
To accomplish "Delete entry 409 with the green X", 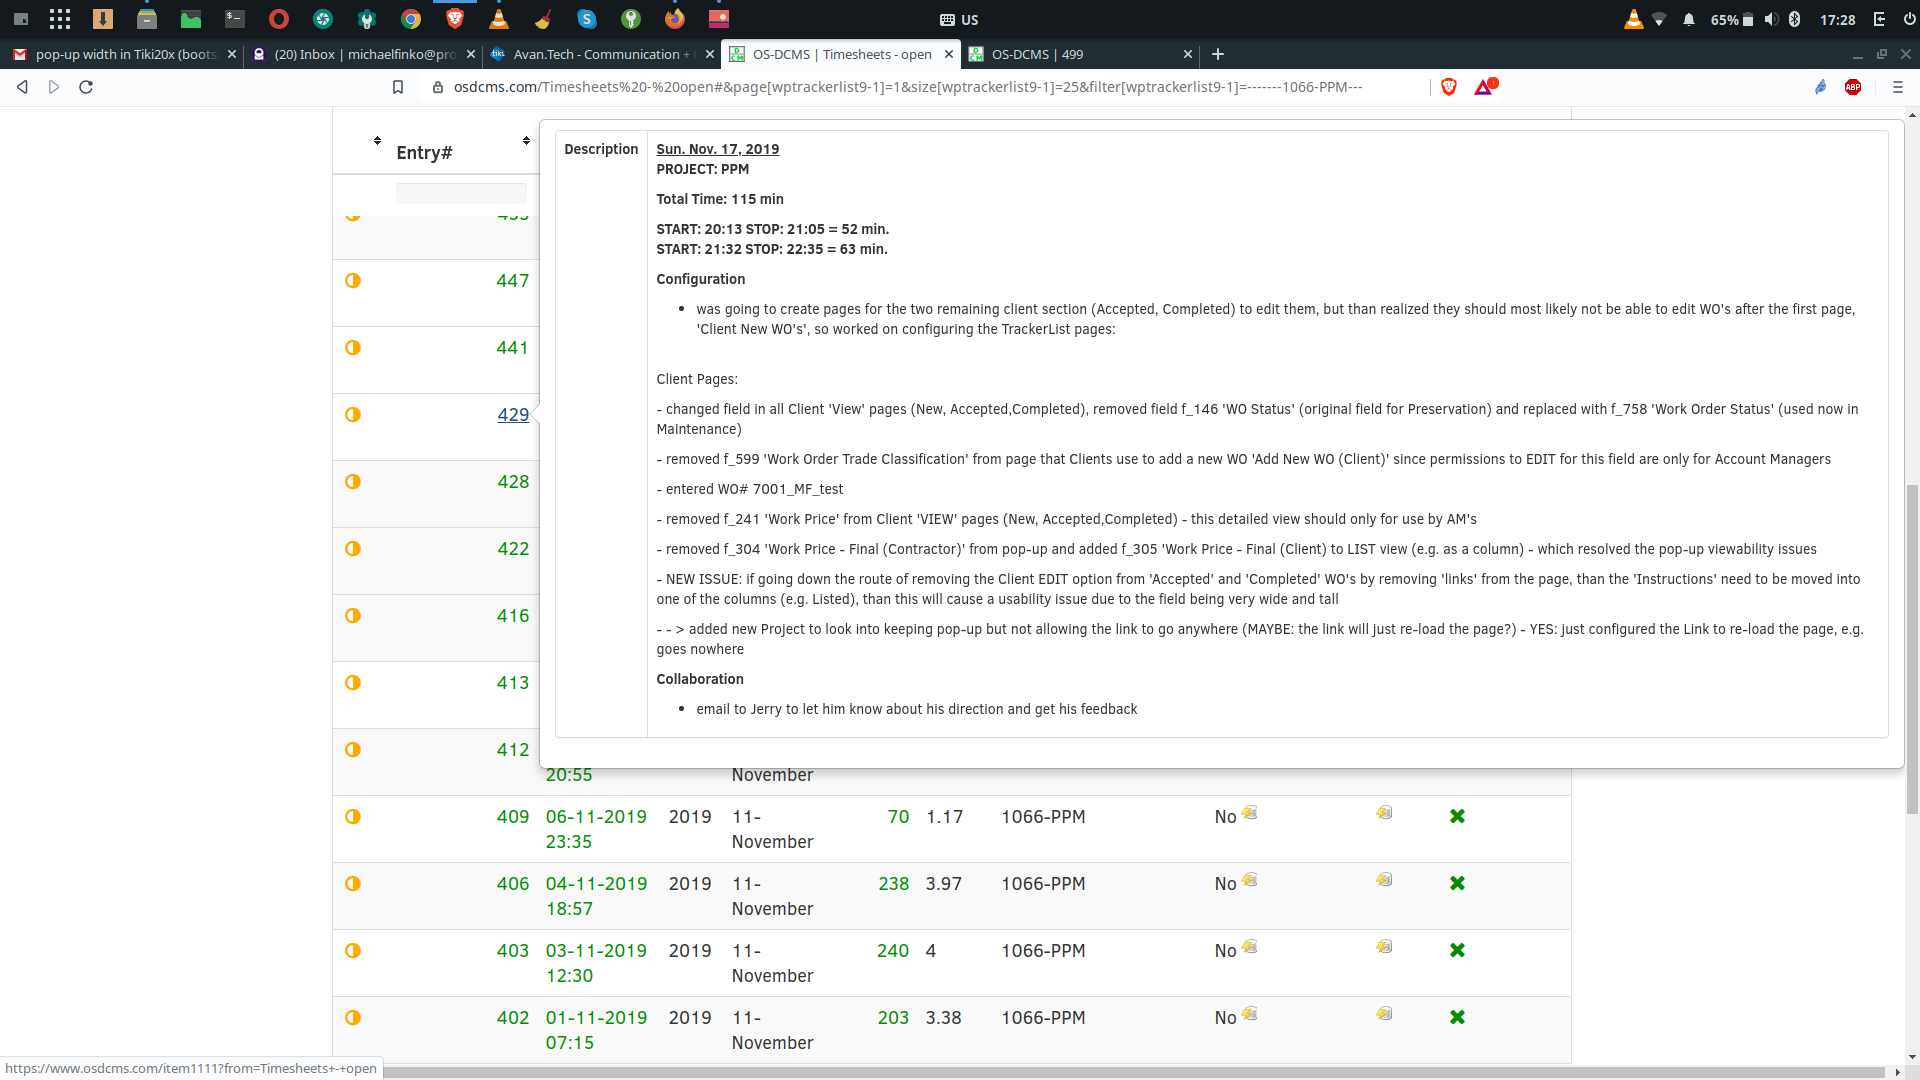I will (1457, 816).
